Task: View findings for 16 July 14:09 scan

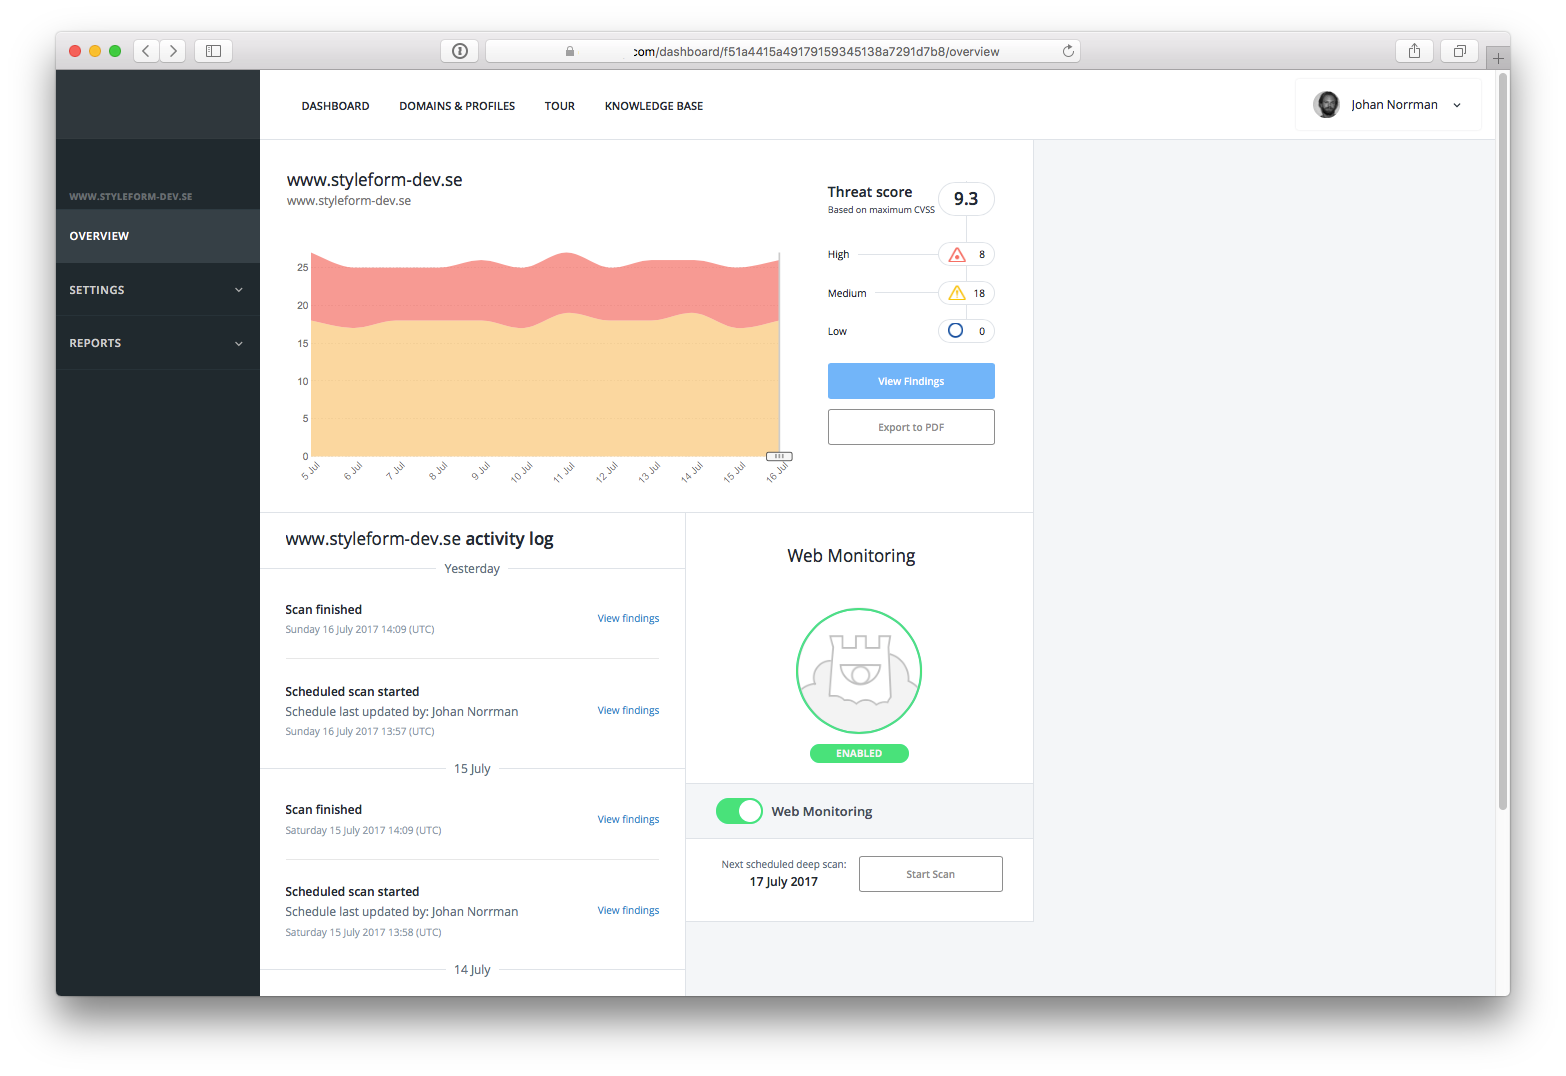Action: click(x=628, y=619)
